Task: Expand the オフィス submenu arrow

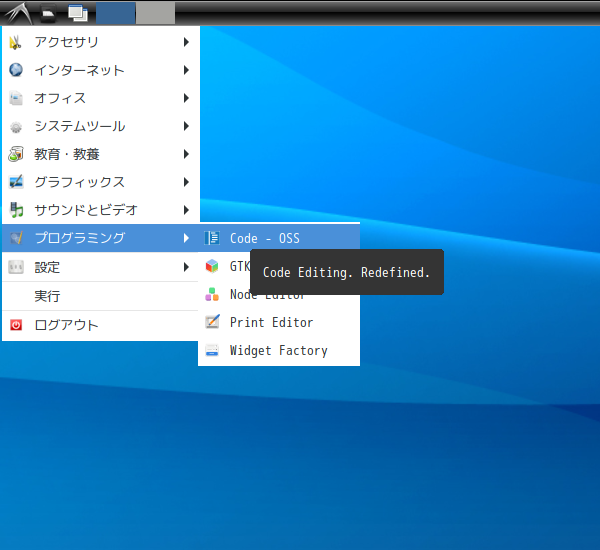Action: [186, 98]
